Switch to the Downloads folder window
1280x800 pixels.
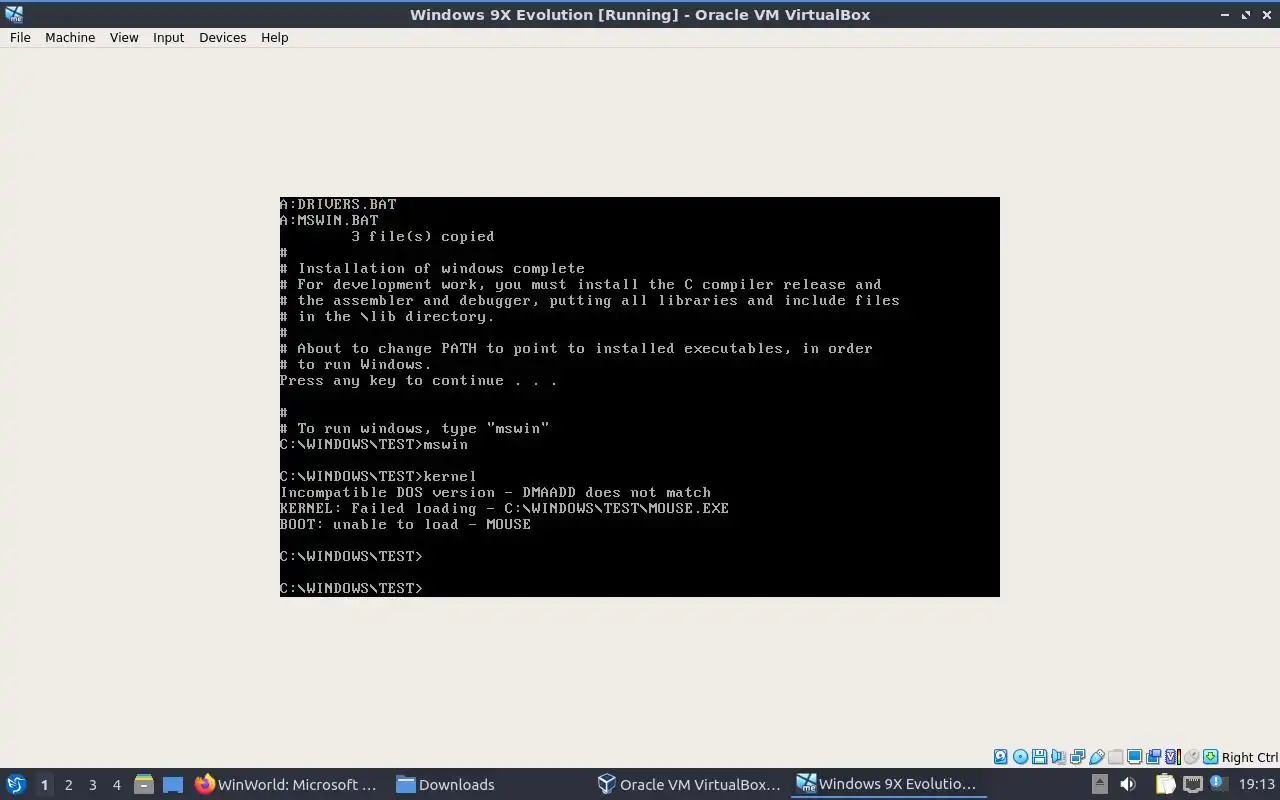(446, 784)
